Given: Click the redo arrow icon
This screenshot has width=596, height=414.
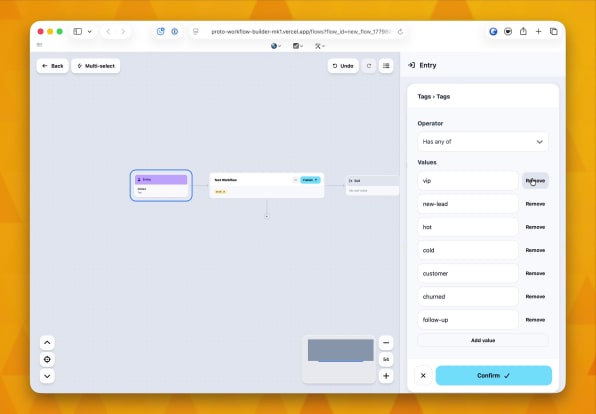Looking at the screenshot, I should [369, 66].
